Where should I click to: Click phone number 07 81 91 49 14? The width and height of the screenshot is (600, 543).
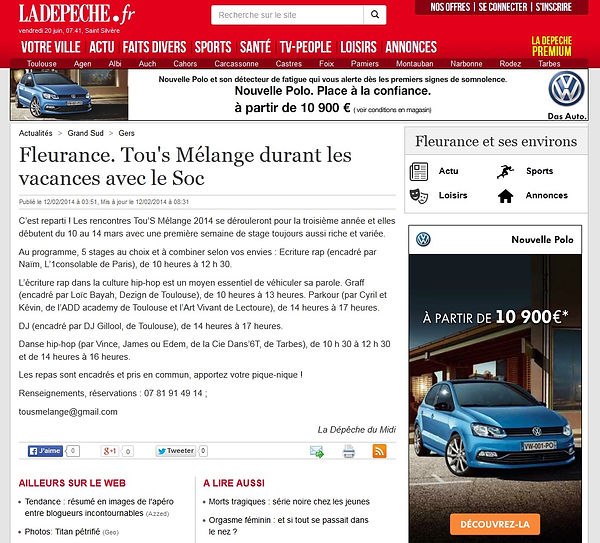click(173, 393)
